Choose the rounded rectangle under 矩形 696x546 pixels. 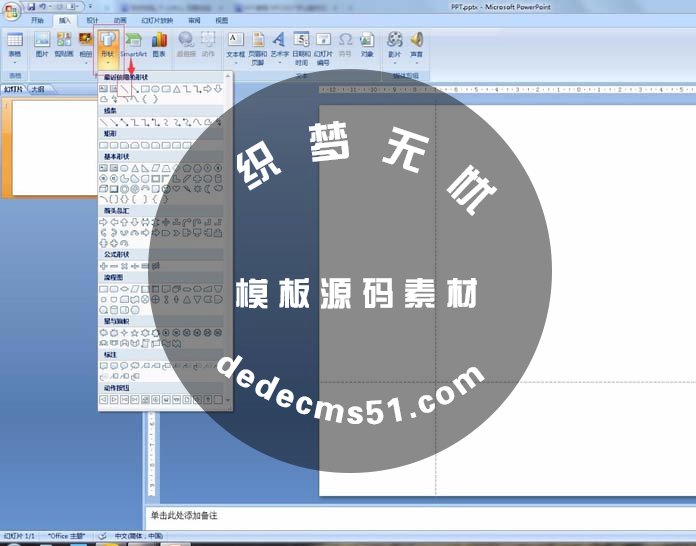click(114, 145)
